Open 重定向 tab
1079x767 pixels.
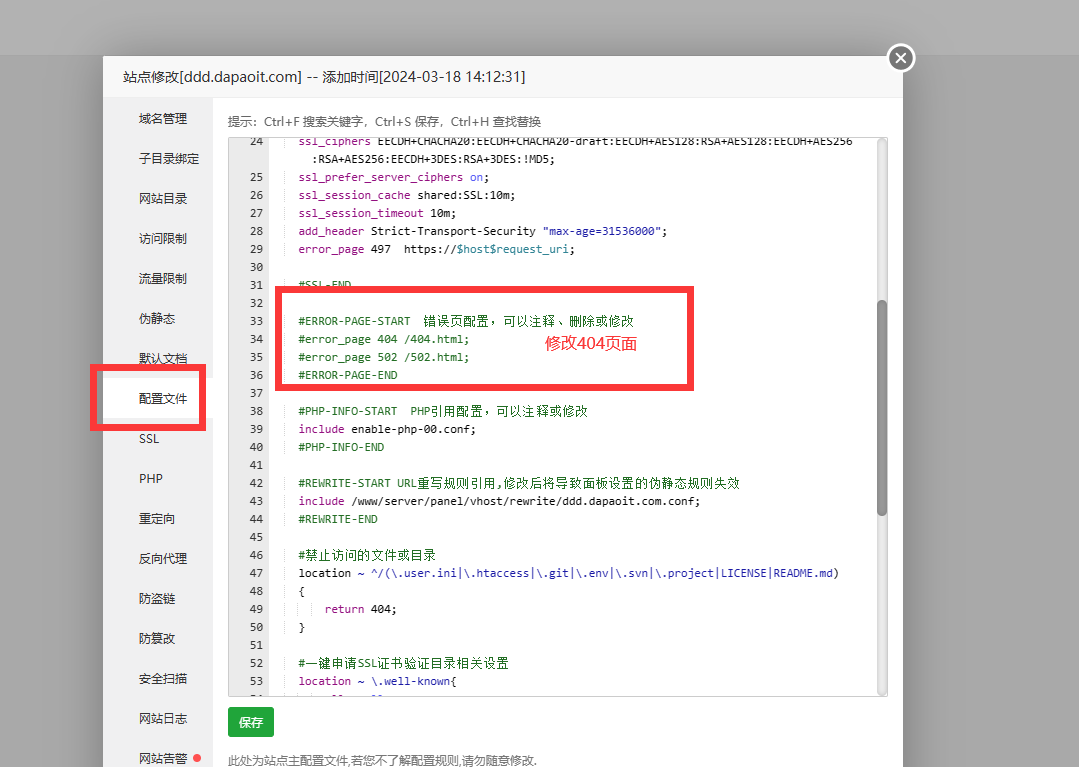point(157,518)
